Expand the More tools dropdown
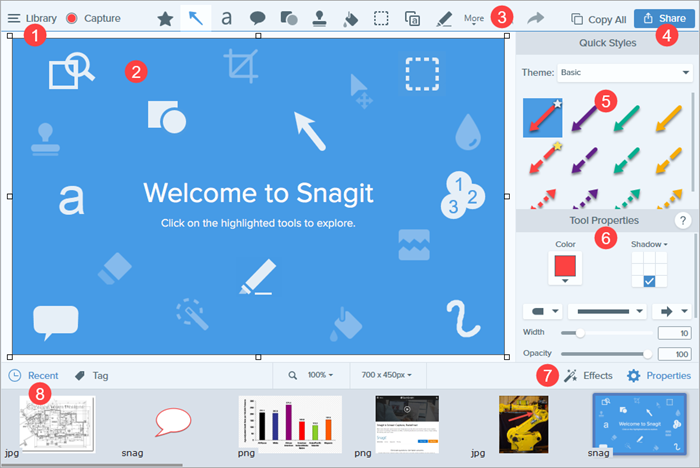 tap(475, 19)
